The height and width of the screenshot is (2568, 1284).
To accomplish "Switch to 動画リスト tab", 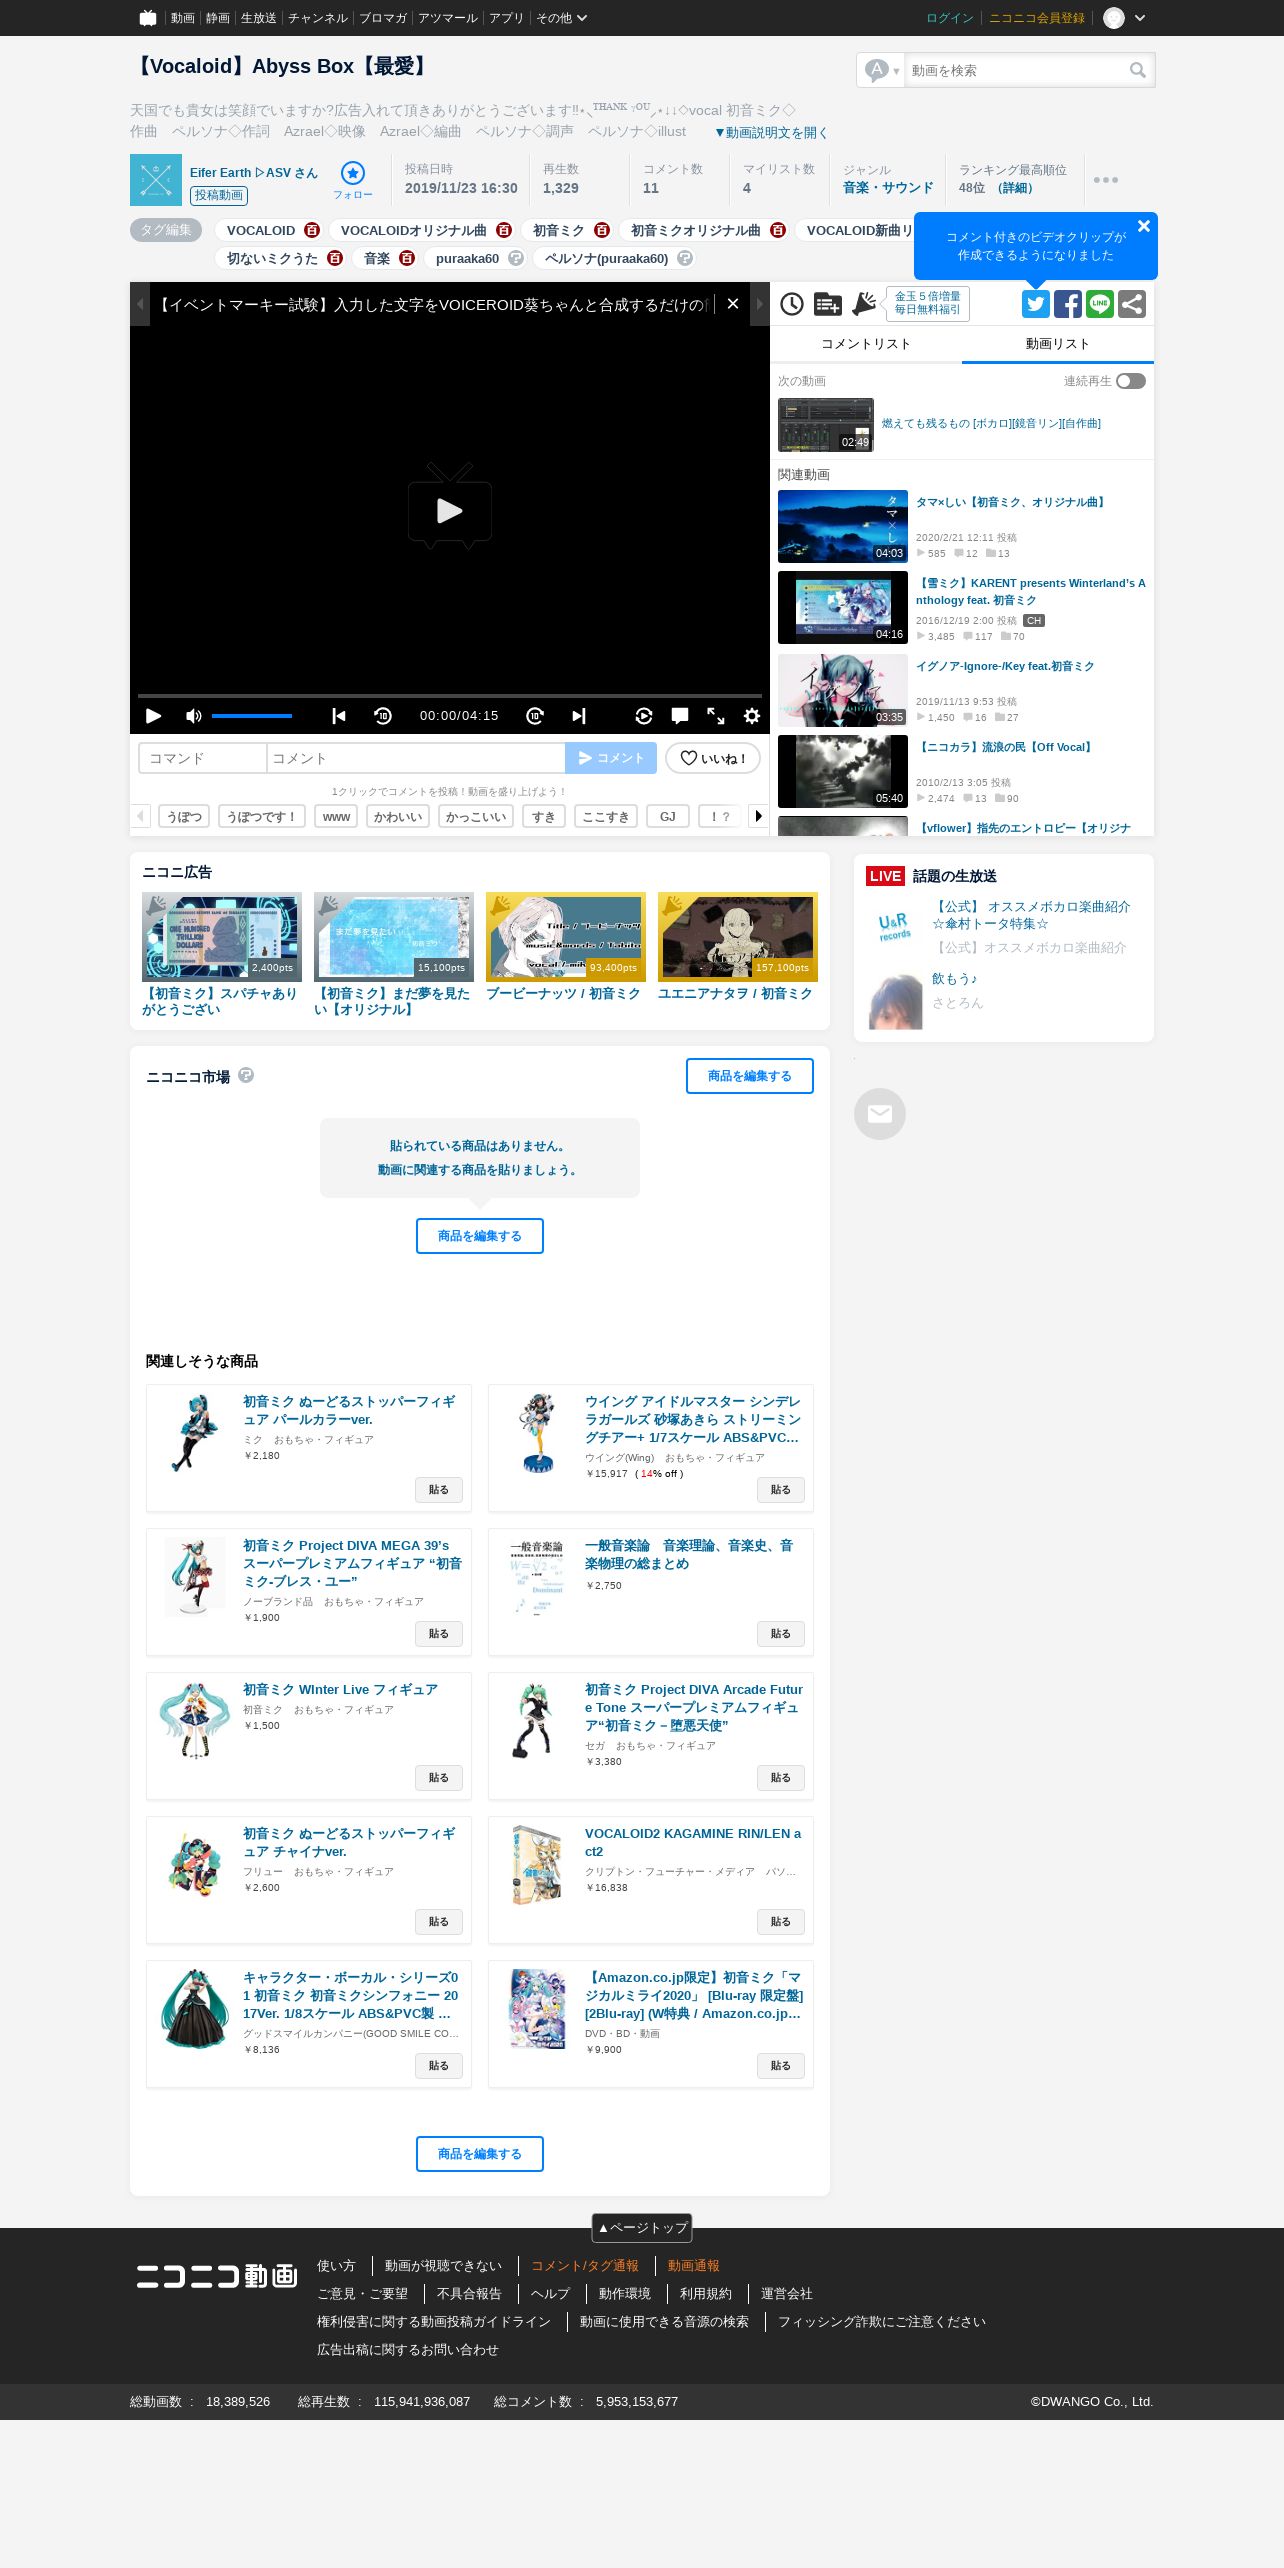I will [1058, 344].
